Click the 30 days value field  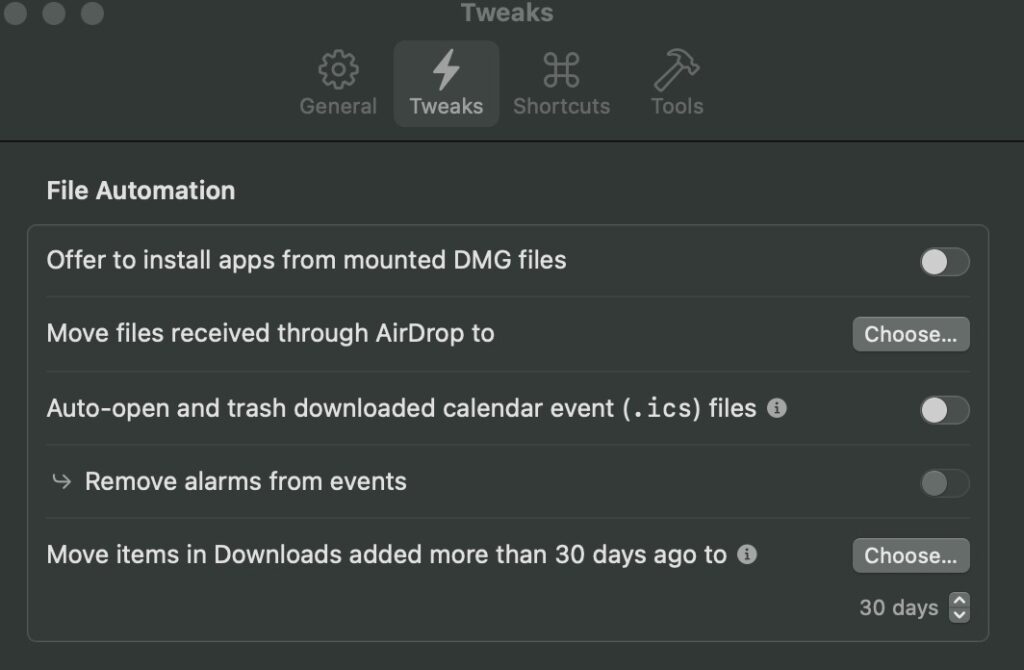(x=899, y=608)
